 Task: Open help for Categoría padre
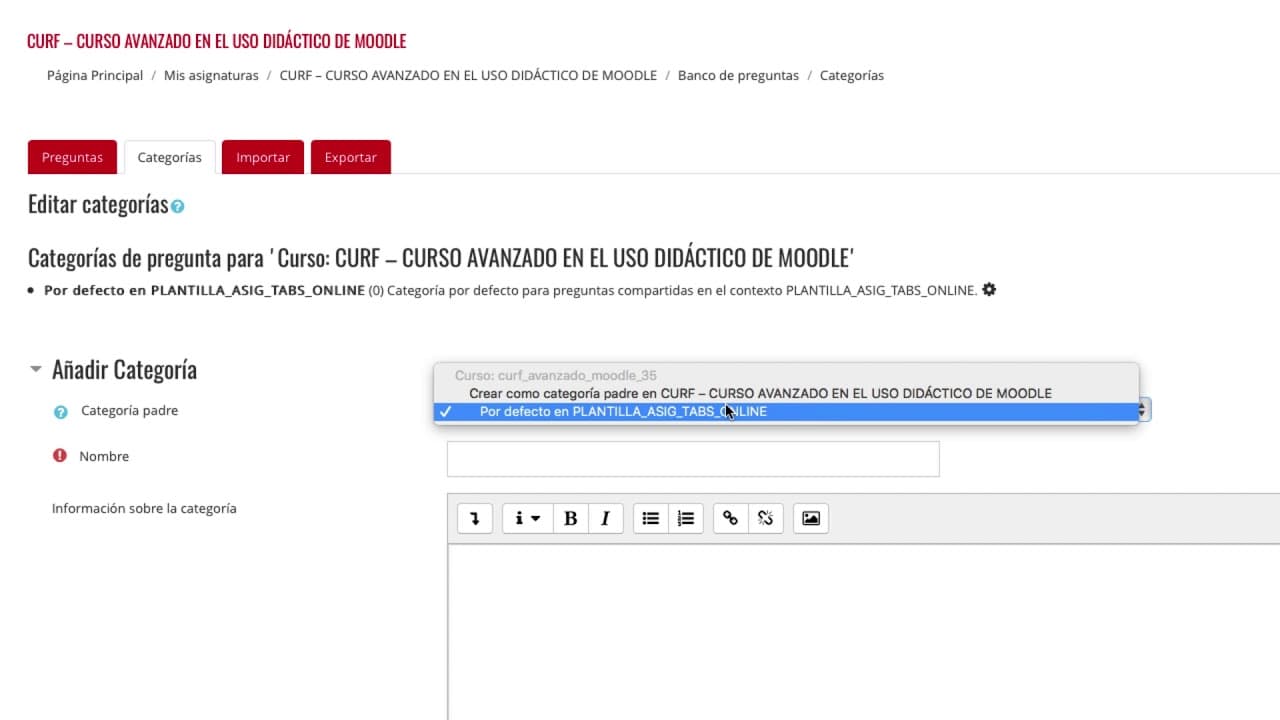[60, 411]
